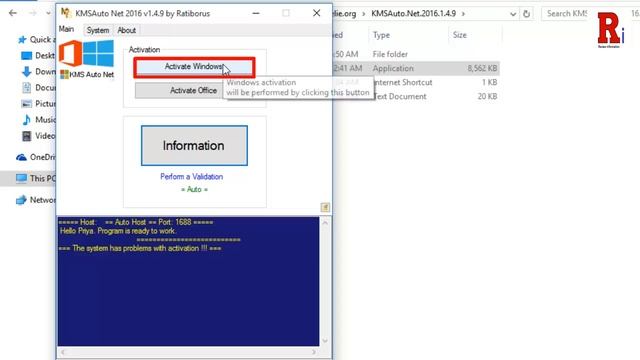Click the KMSAuto.Net.2016.1.4.9 breadcrumb
The width and height of the screenshot is (640, 360).
[413, 14]
